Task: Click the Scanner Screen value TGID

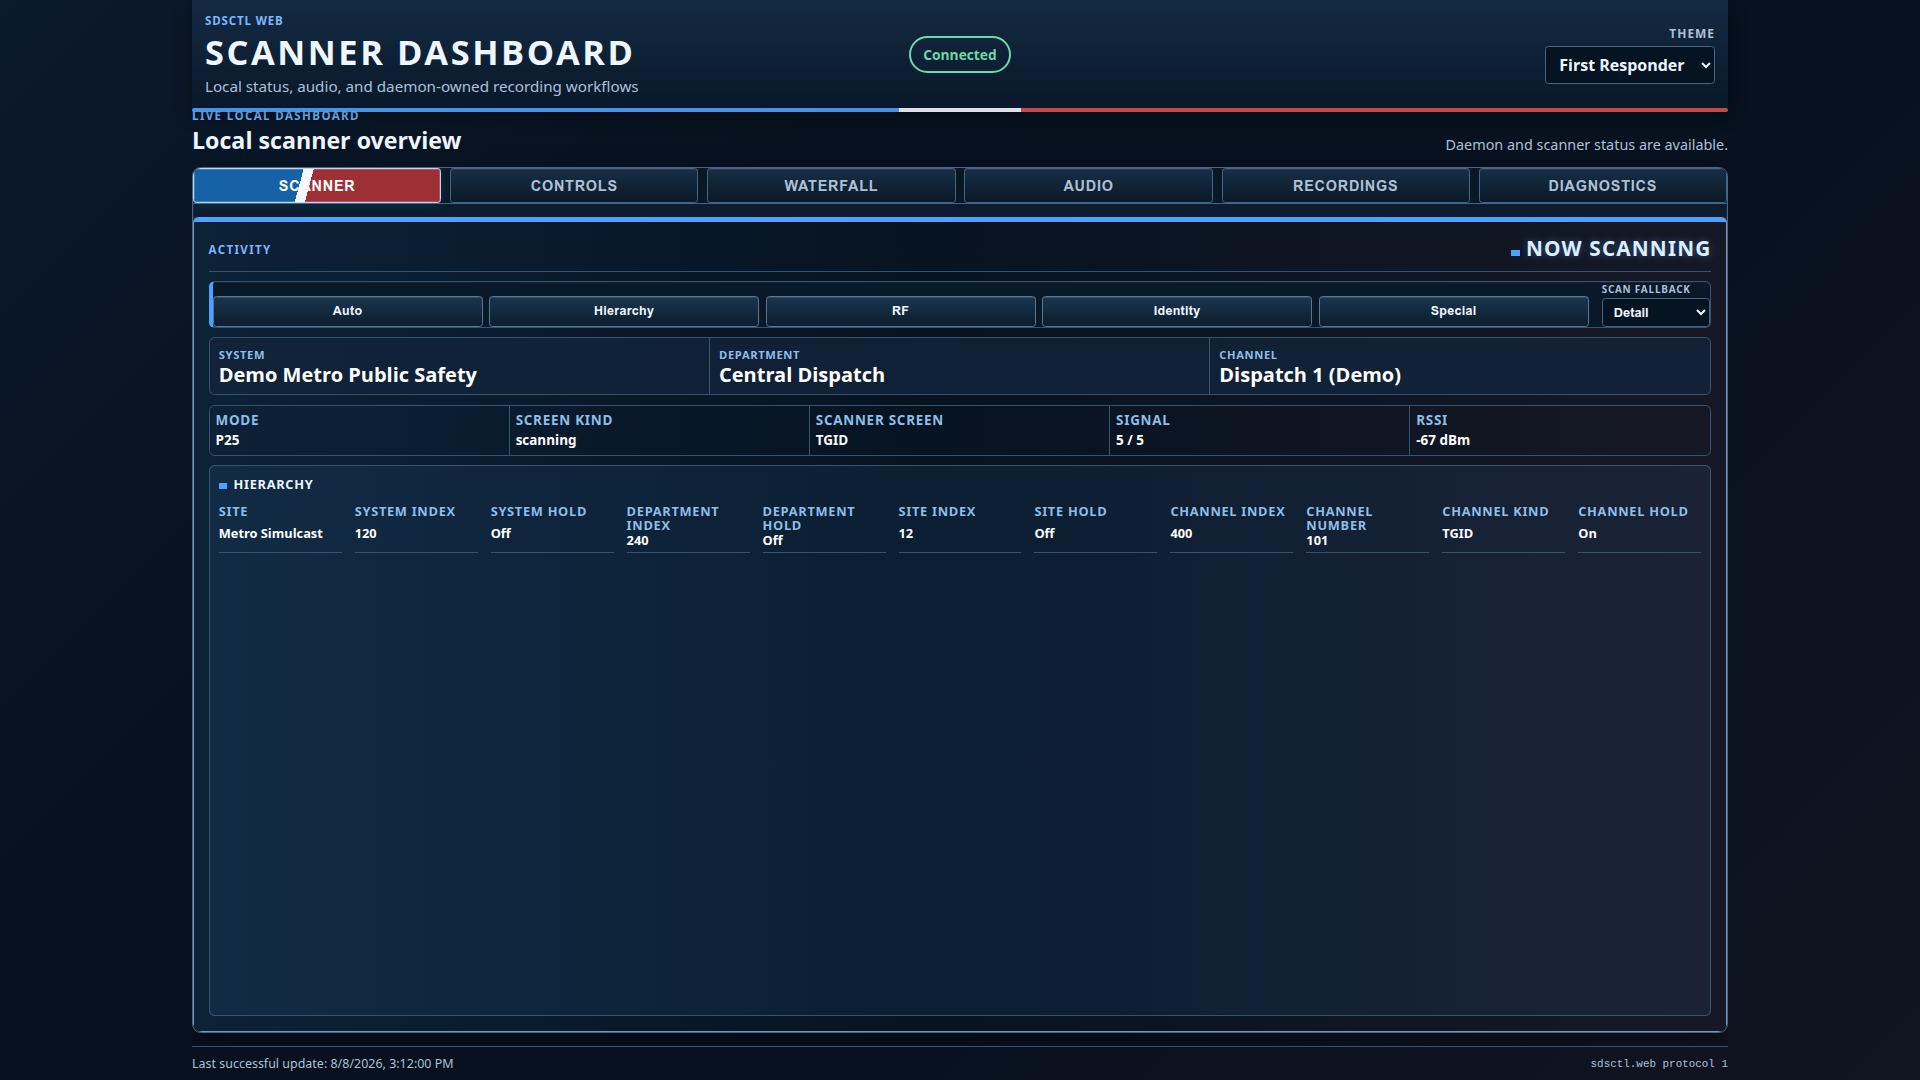Action: point(832,440)
